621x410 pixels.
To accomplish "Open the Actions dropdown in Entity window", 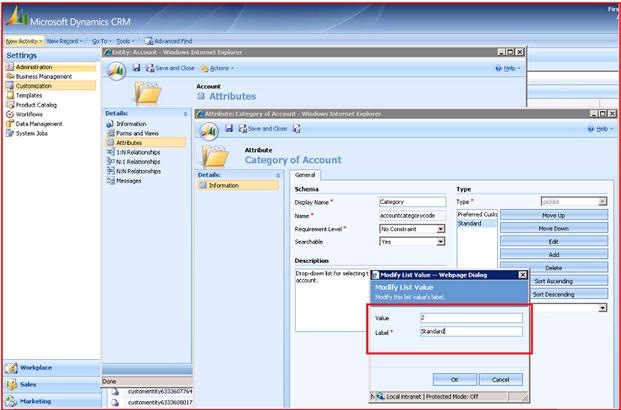I will [x=219, y=68].
